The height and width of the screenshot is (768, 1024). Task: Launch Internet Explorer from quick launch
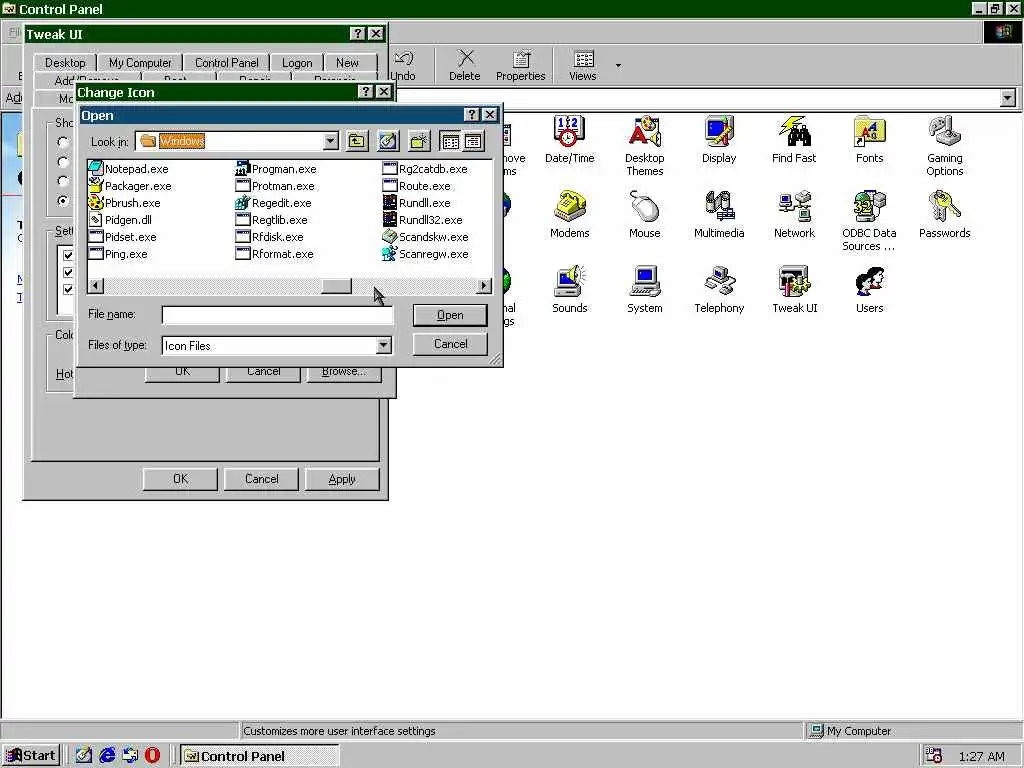tap(107, 756)
